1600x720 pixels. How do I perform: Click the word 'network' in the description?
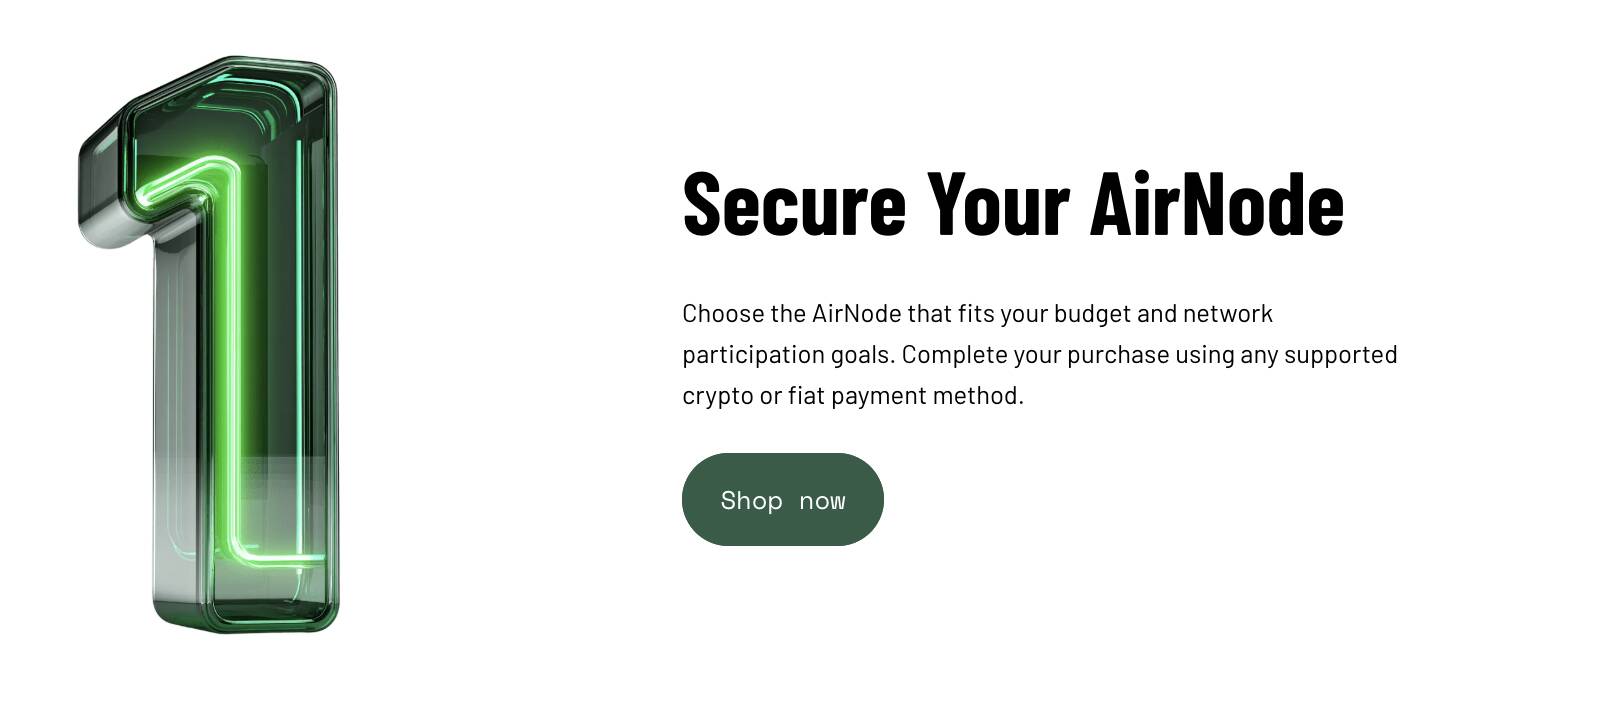[x=1227, y=314]
